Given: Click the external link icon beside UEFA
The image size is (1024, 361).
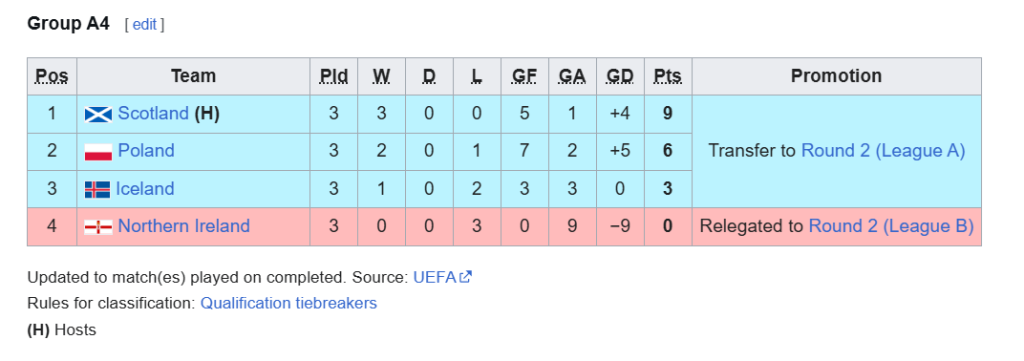Looking at the screenshot, I should 466,277.
